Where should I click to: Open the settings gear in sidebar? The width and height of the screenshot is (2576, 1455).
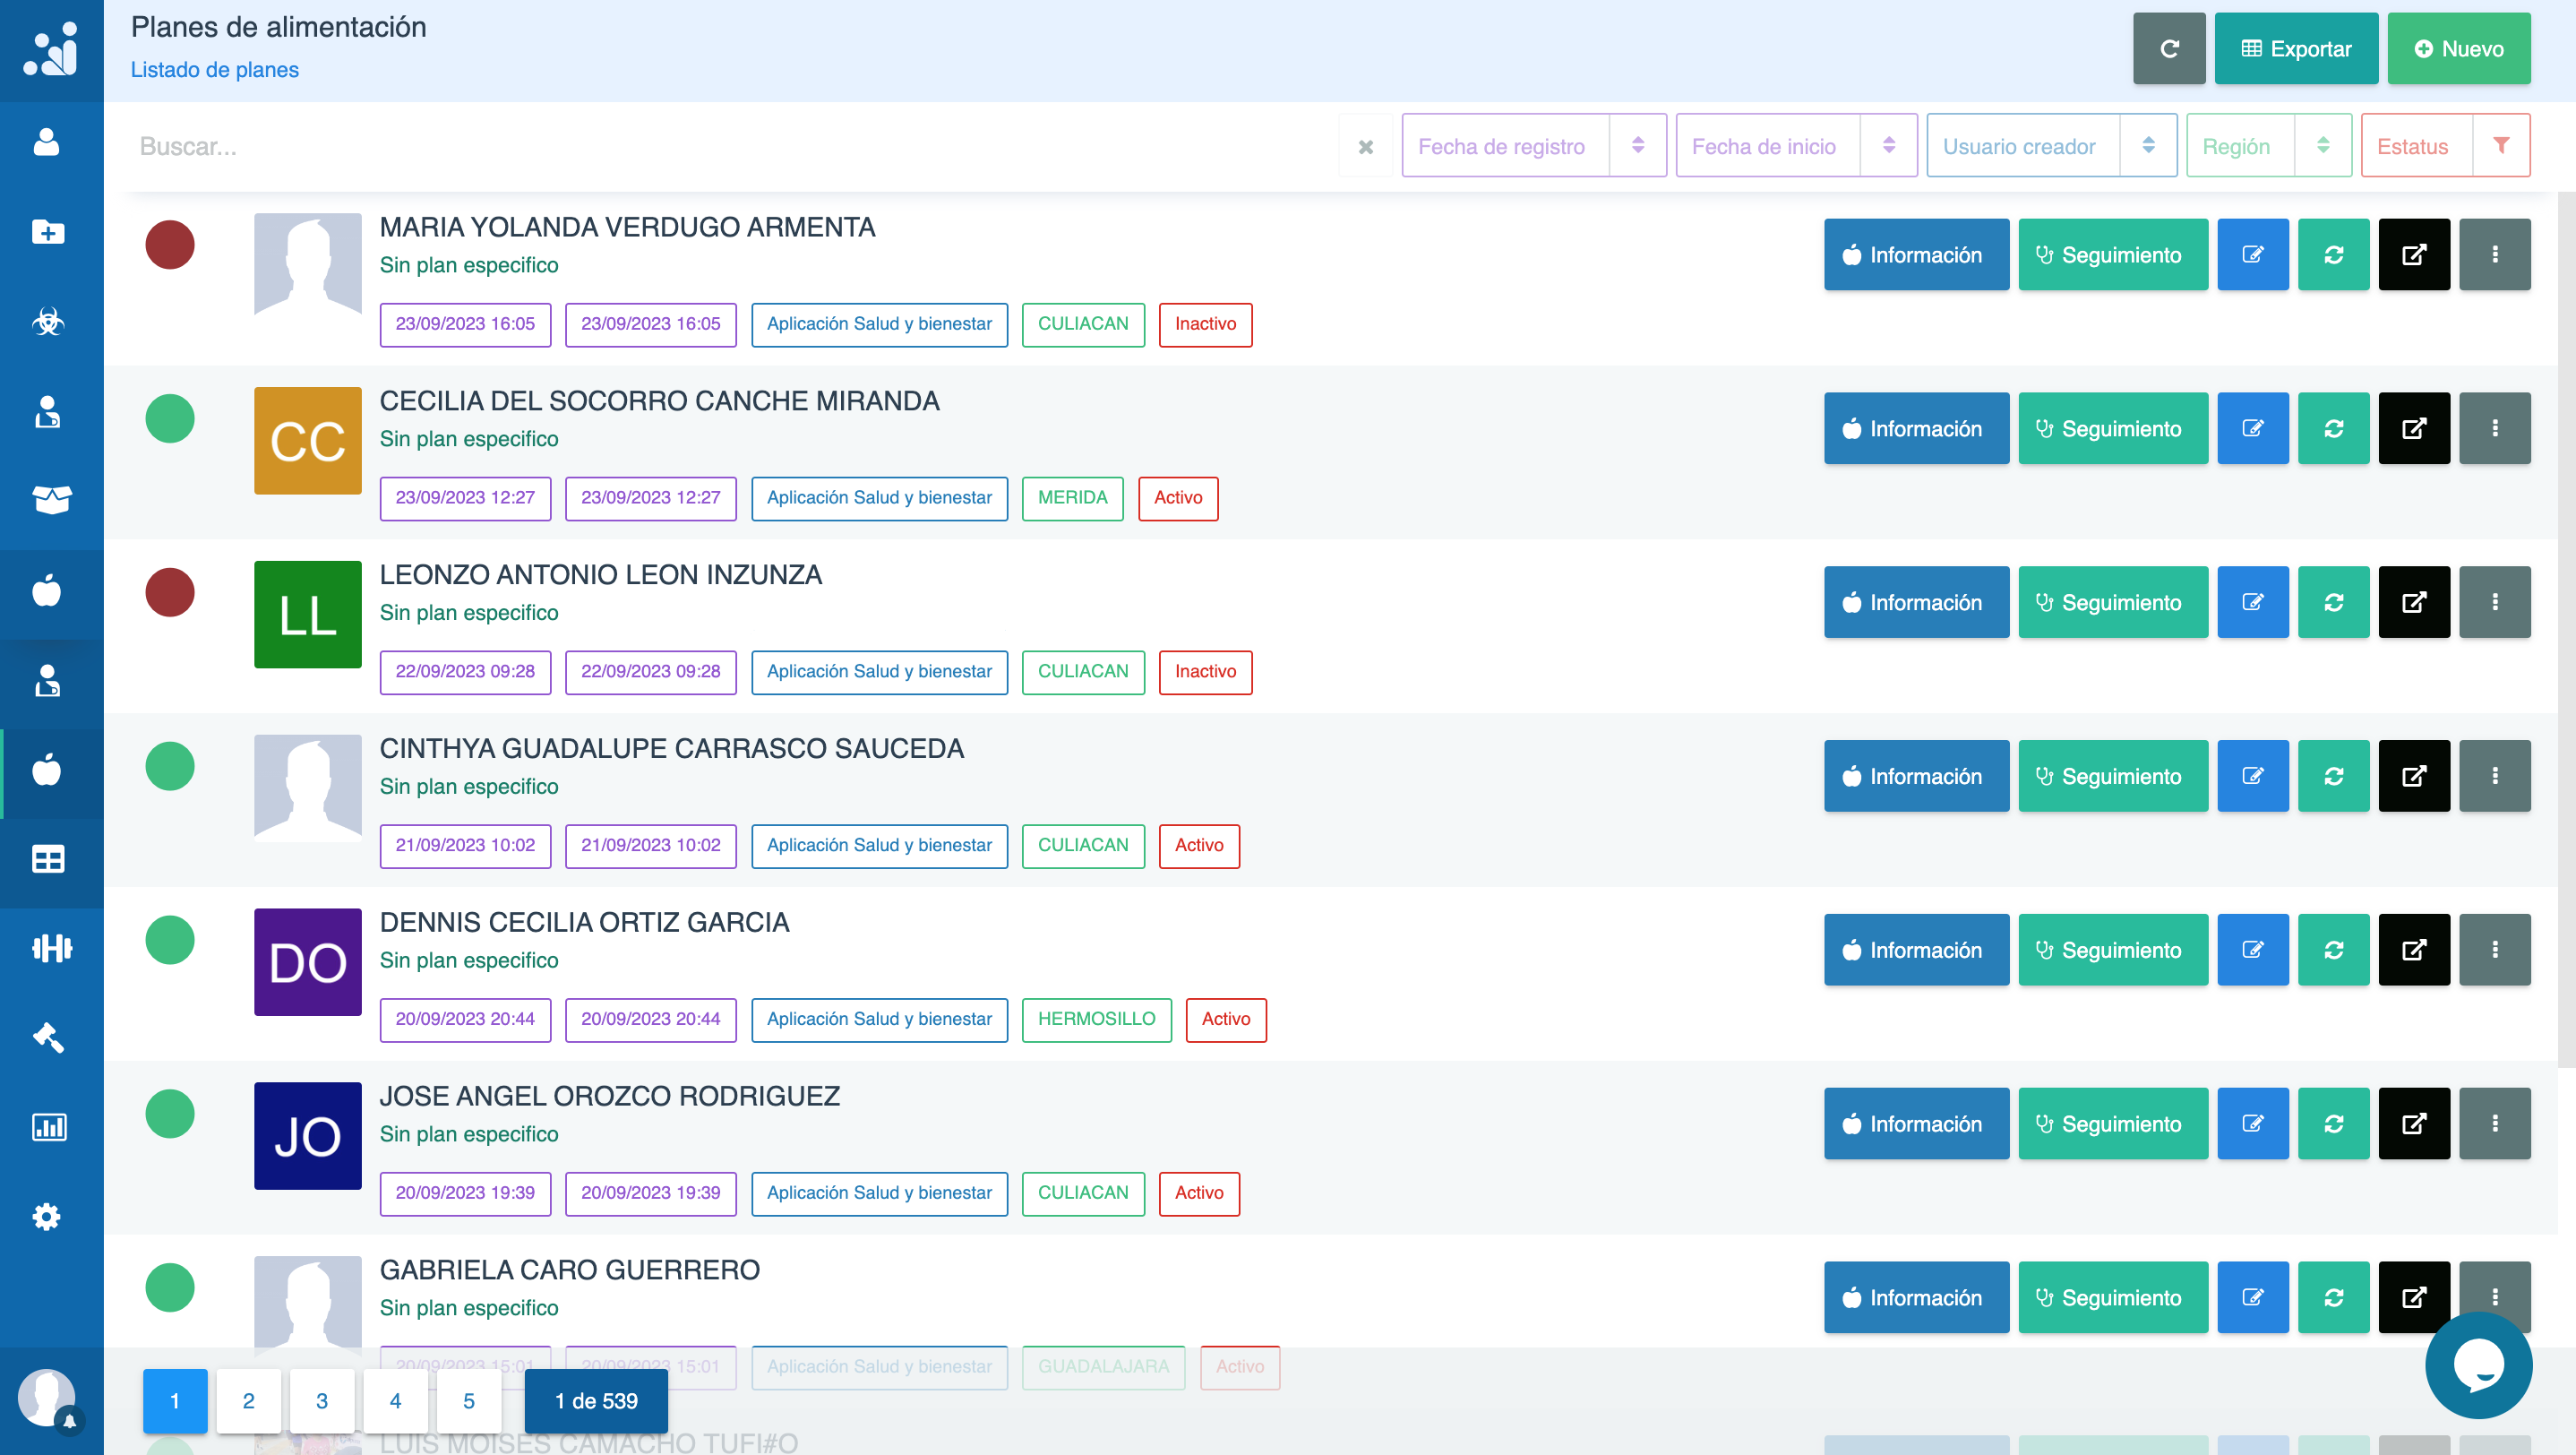(x=47, y=1216)
